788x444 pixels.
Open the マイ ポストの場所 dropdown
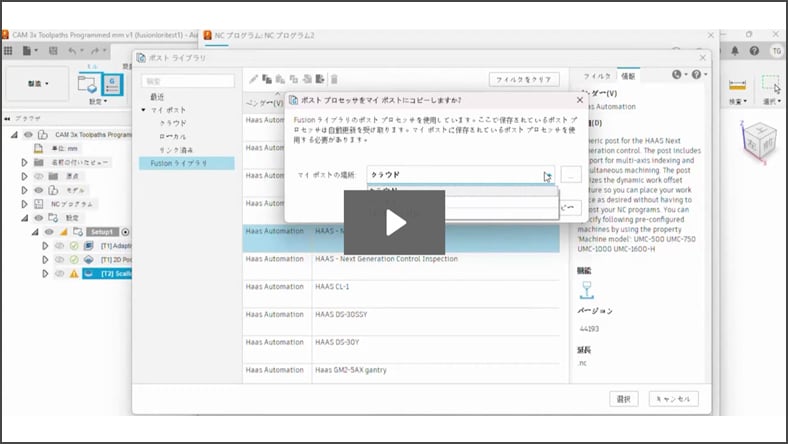pos(460,175)
